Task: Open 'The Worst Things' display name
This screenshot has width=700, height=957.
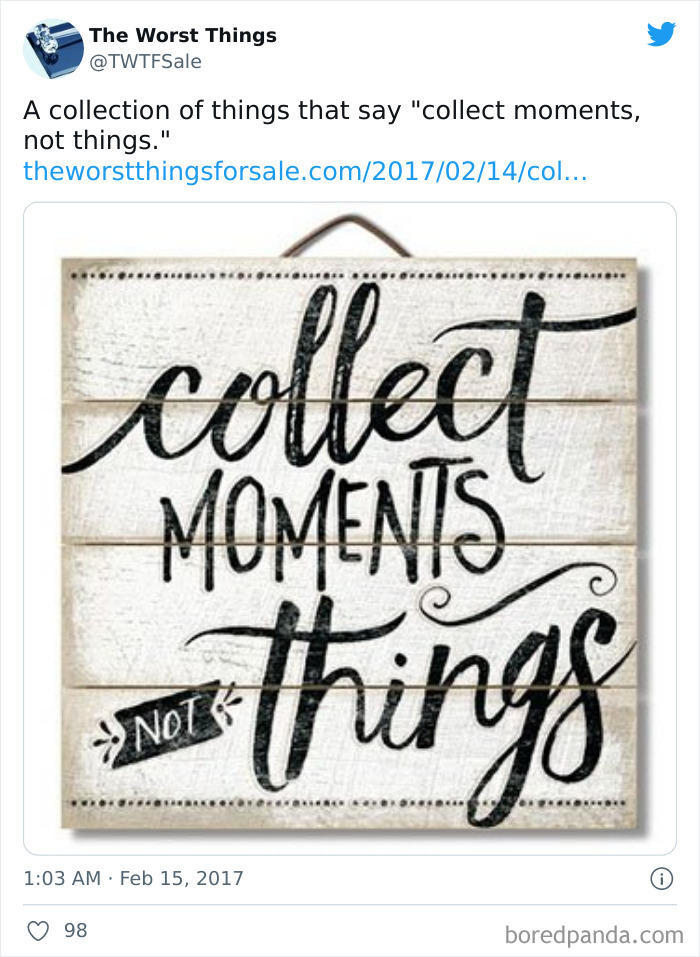Action: tap(183, 36)
